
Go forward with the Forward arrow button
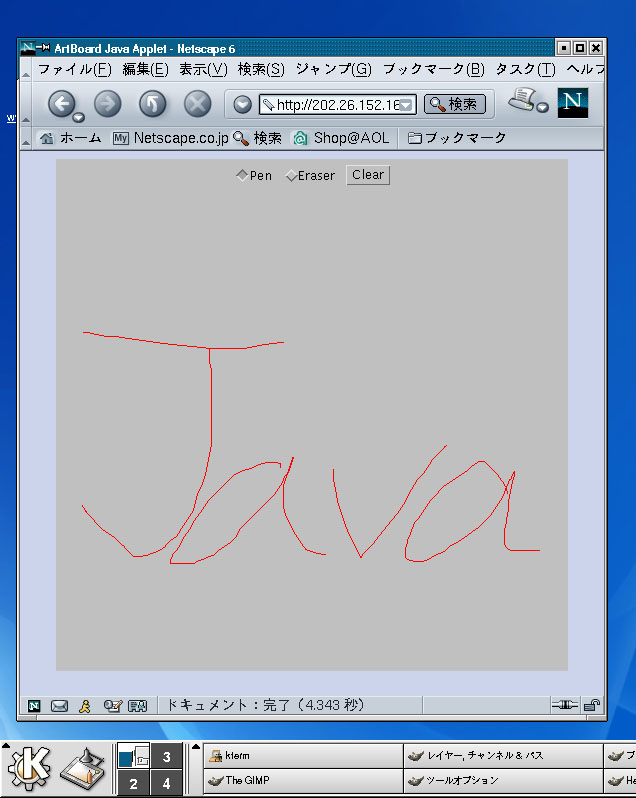point(107,104)
